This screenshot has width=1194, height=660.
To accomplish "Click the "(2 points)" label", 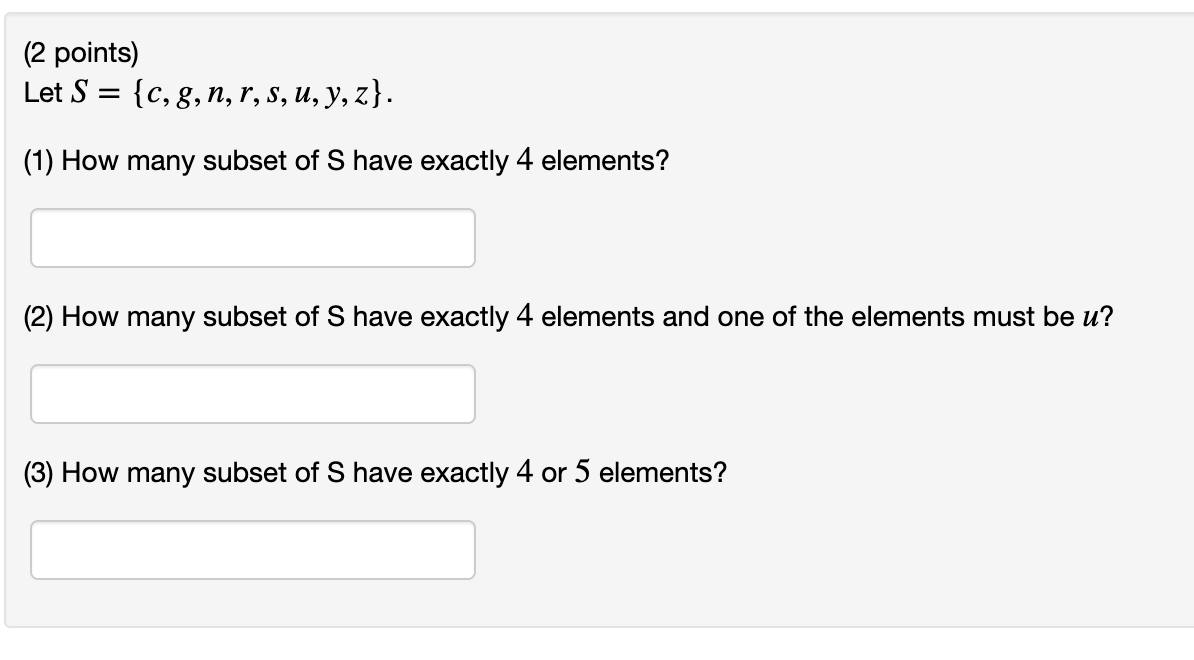I will coord(81,53).
